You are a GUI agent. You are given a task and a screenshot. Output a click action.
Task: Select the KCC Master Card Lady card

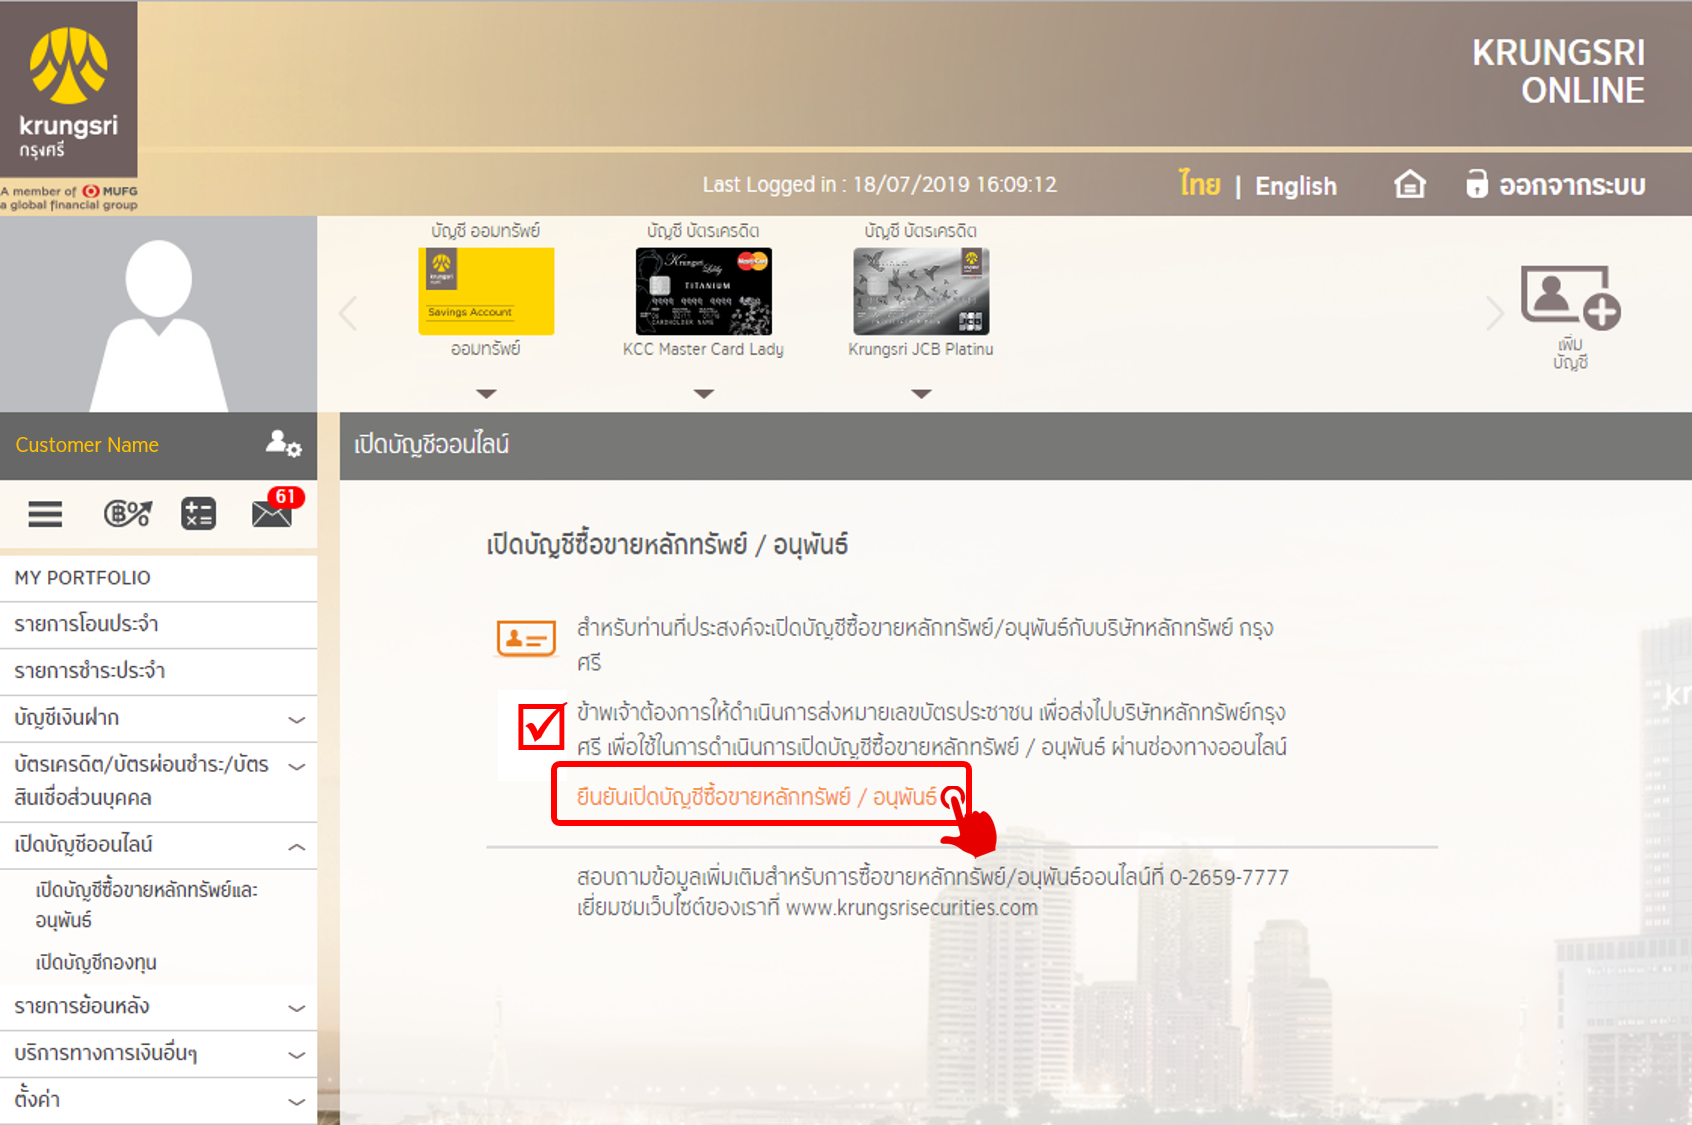pos(704,291)
